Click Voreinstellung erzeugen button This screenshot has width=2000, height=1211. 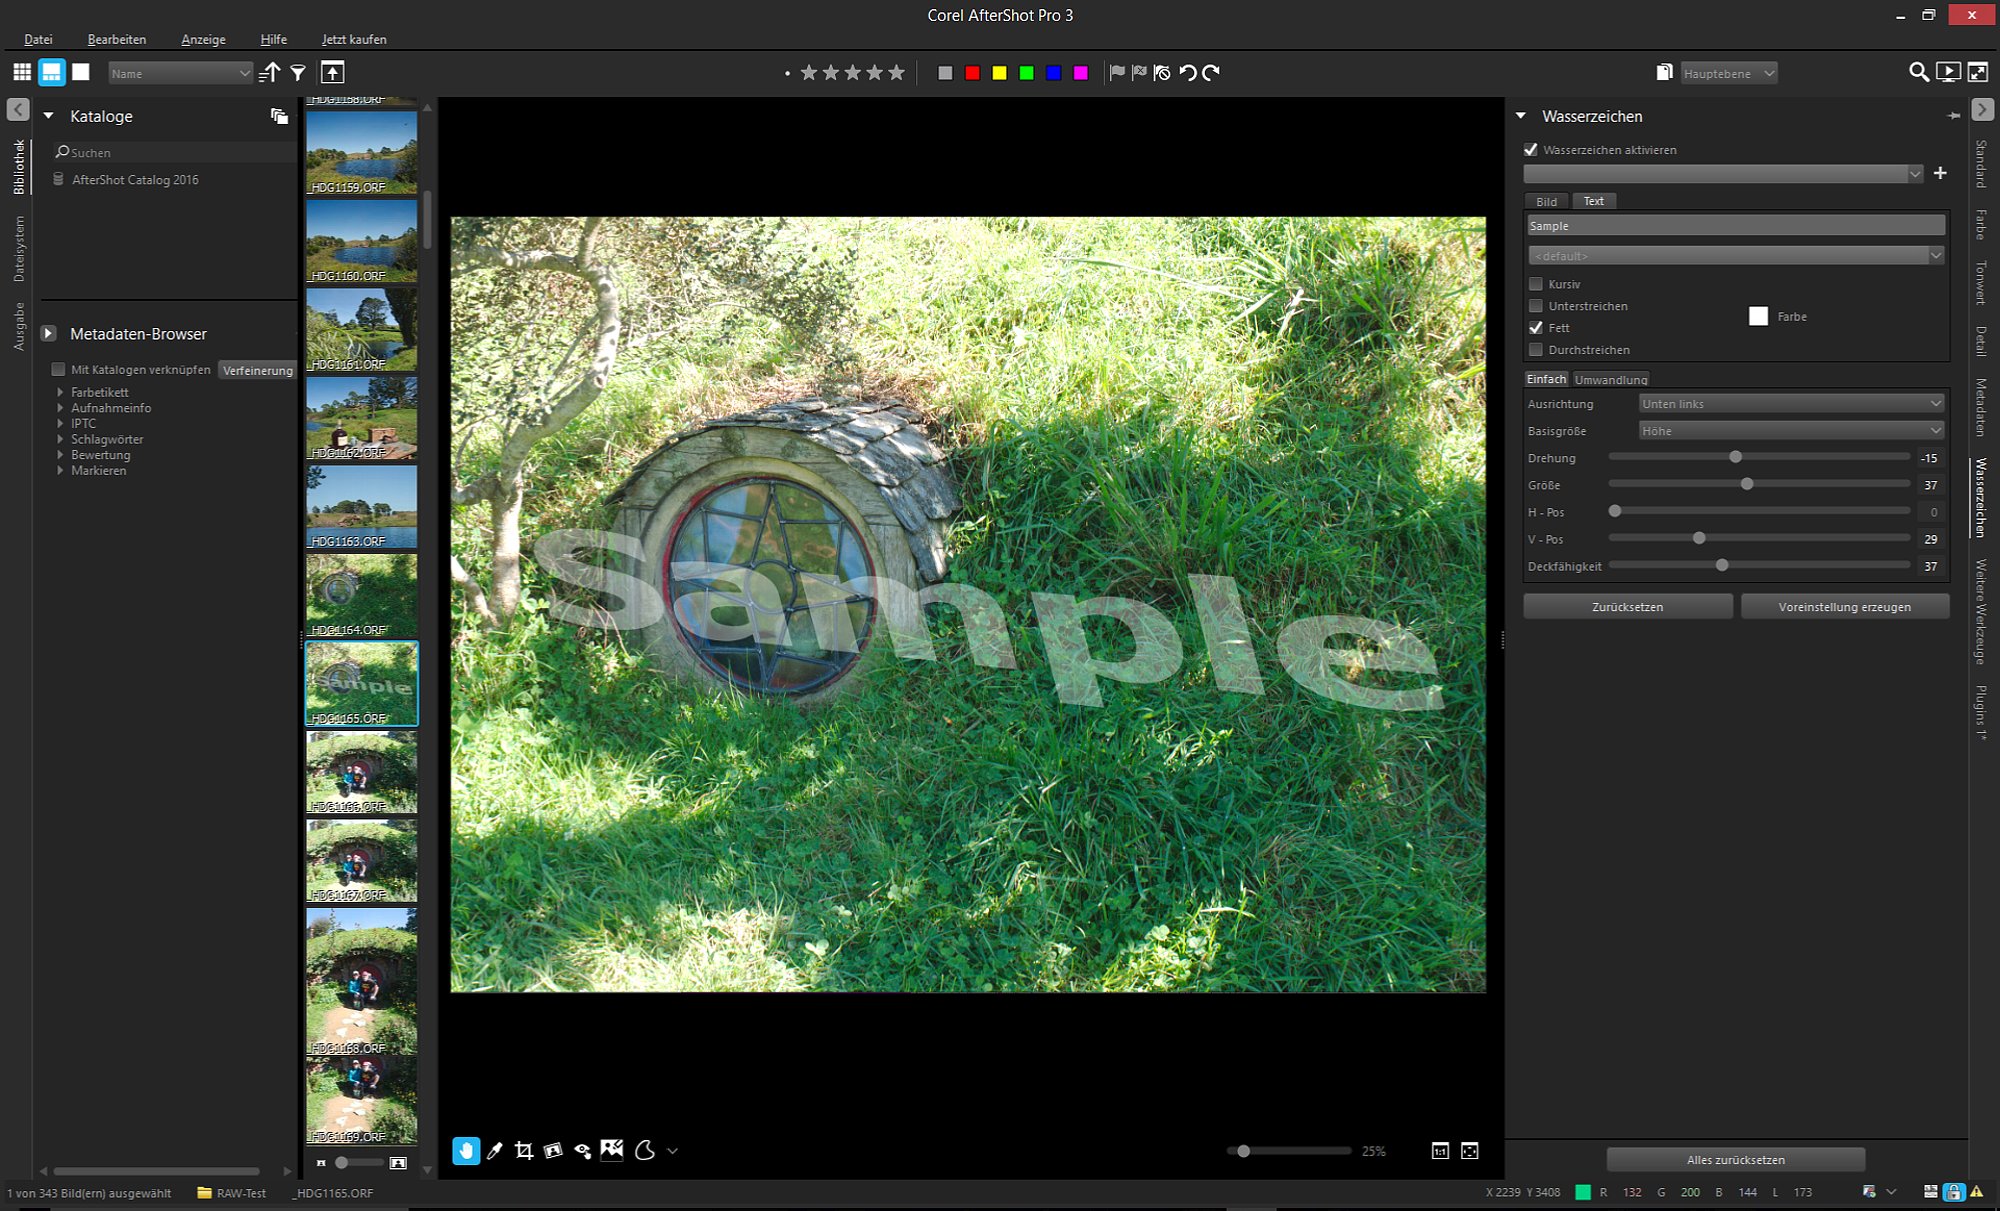pyautogui.click(x=1845, y=607)
